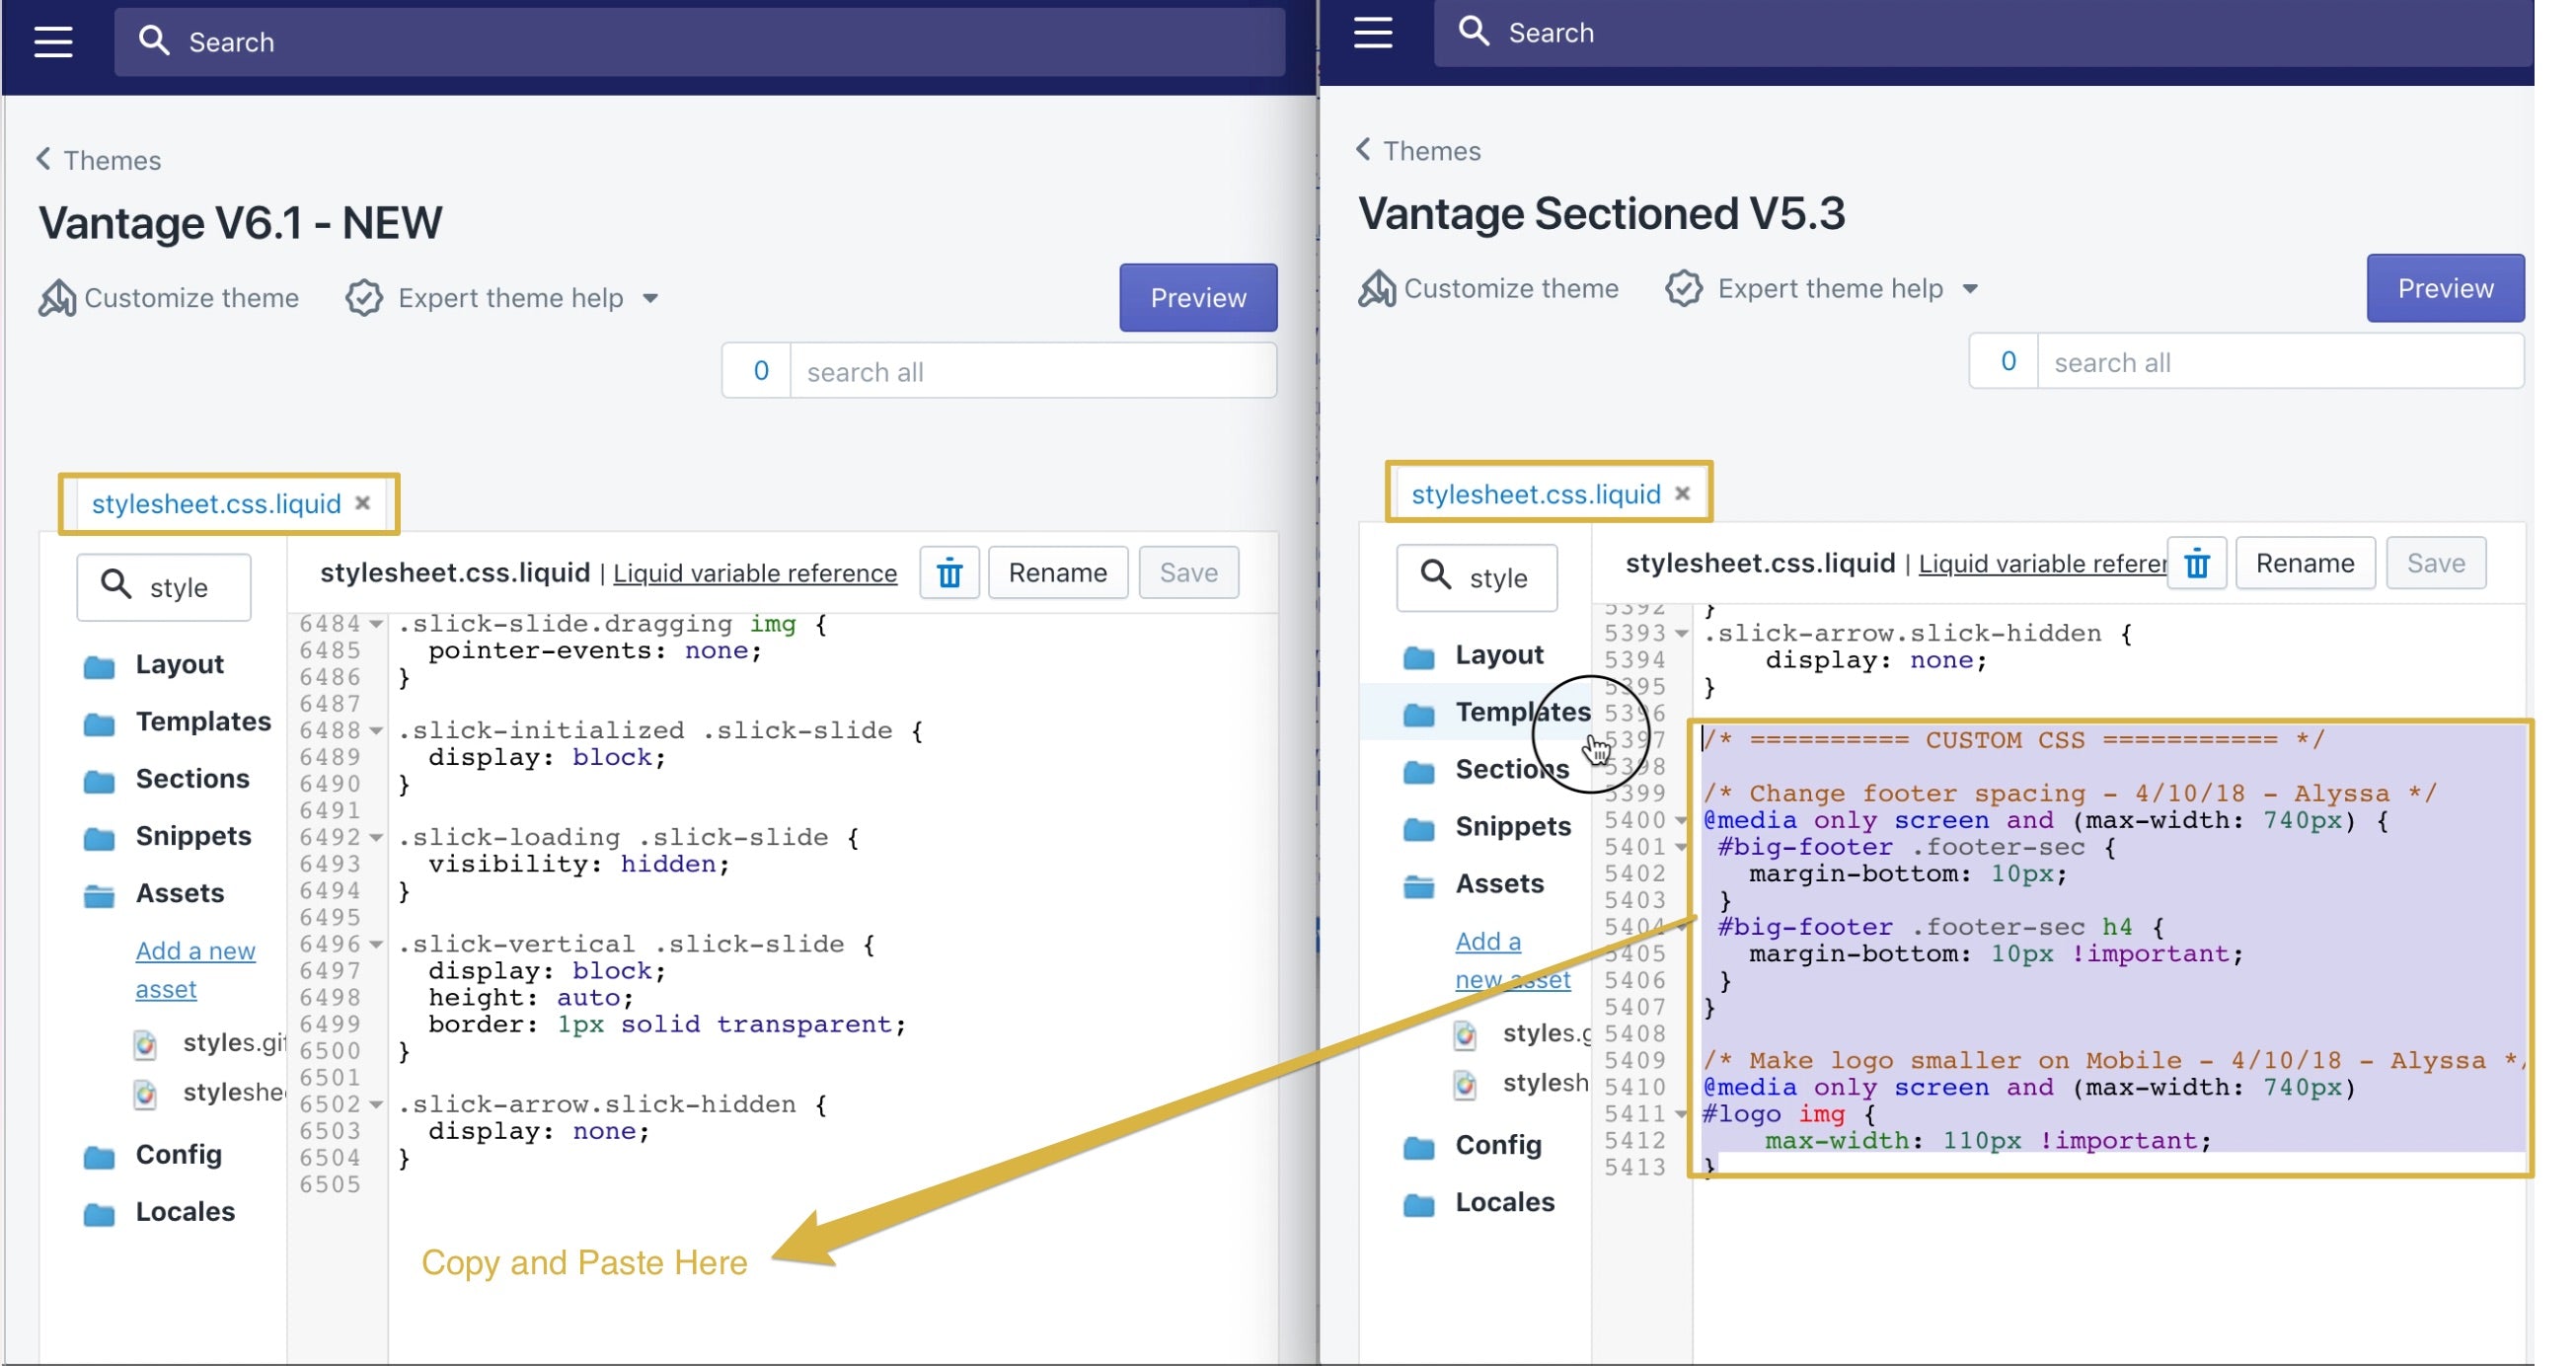Collapse code fold at line 5400 right window
This screenshot has height=1366, width=2576.
coord(1681,820)
